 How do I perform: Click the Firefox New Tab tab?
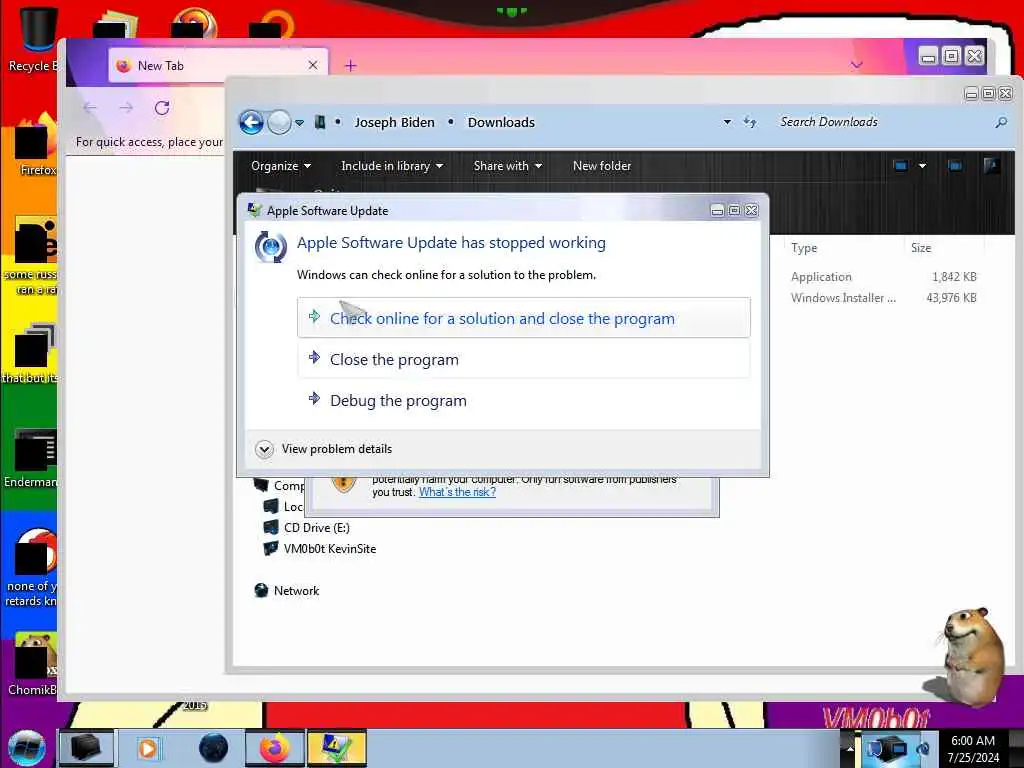[217, 65]
